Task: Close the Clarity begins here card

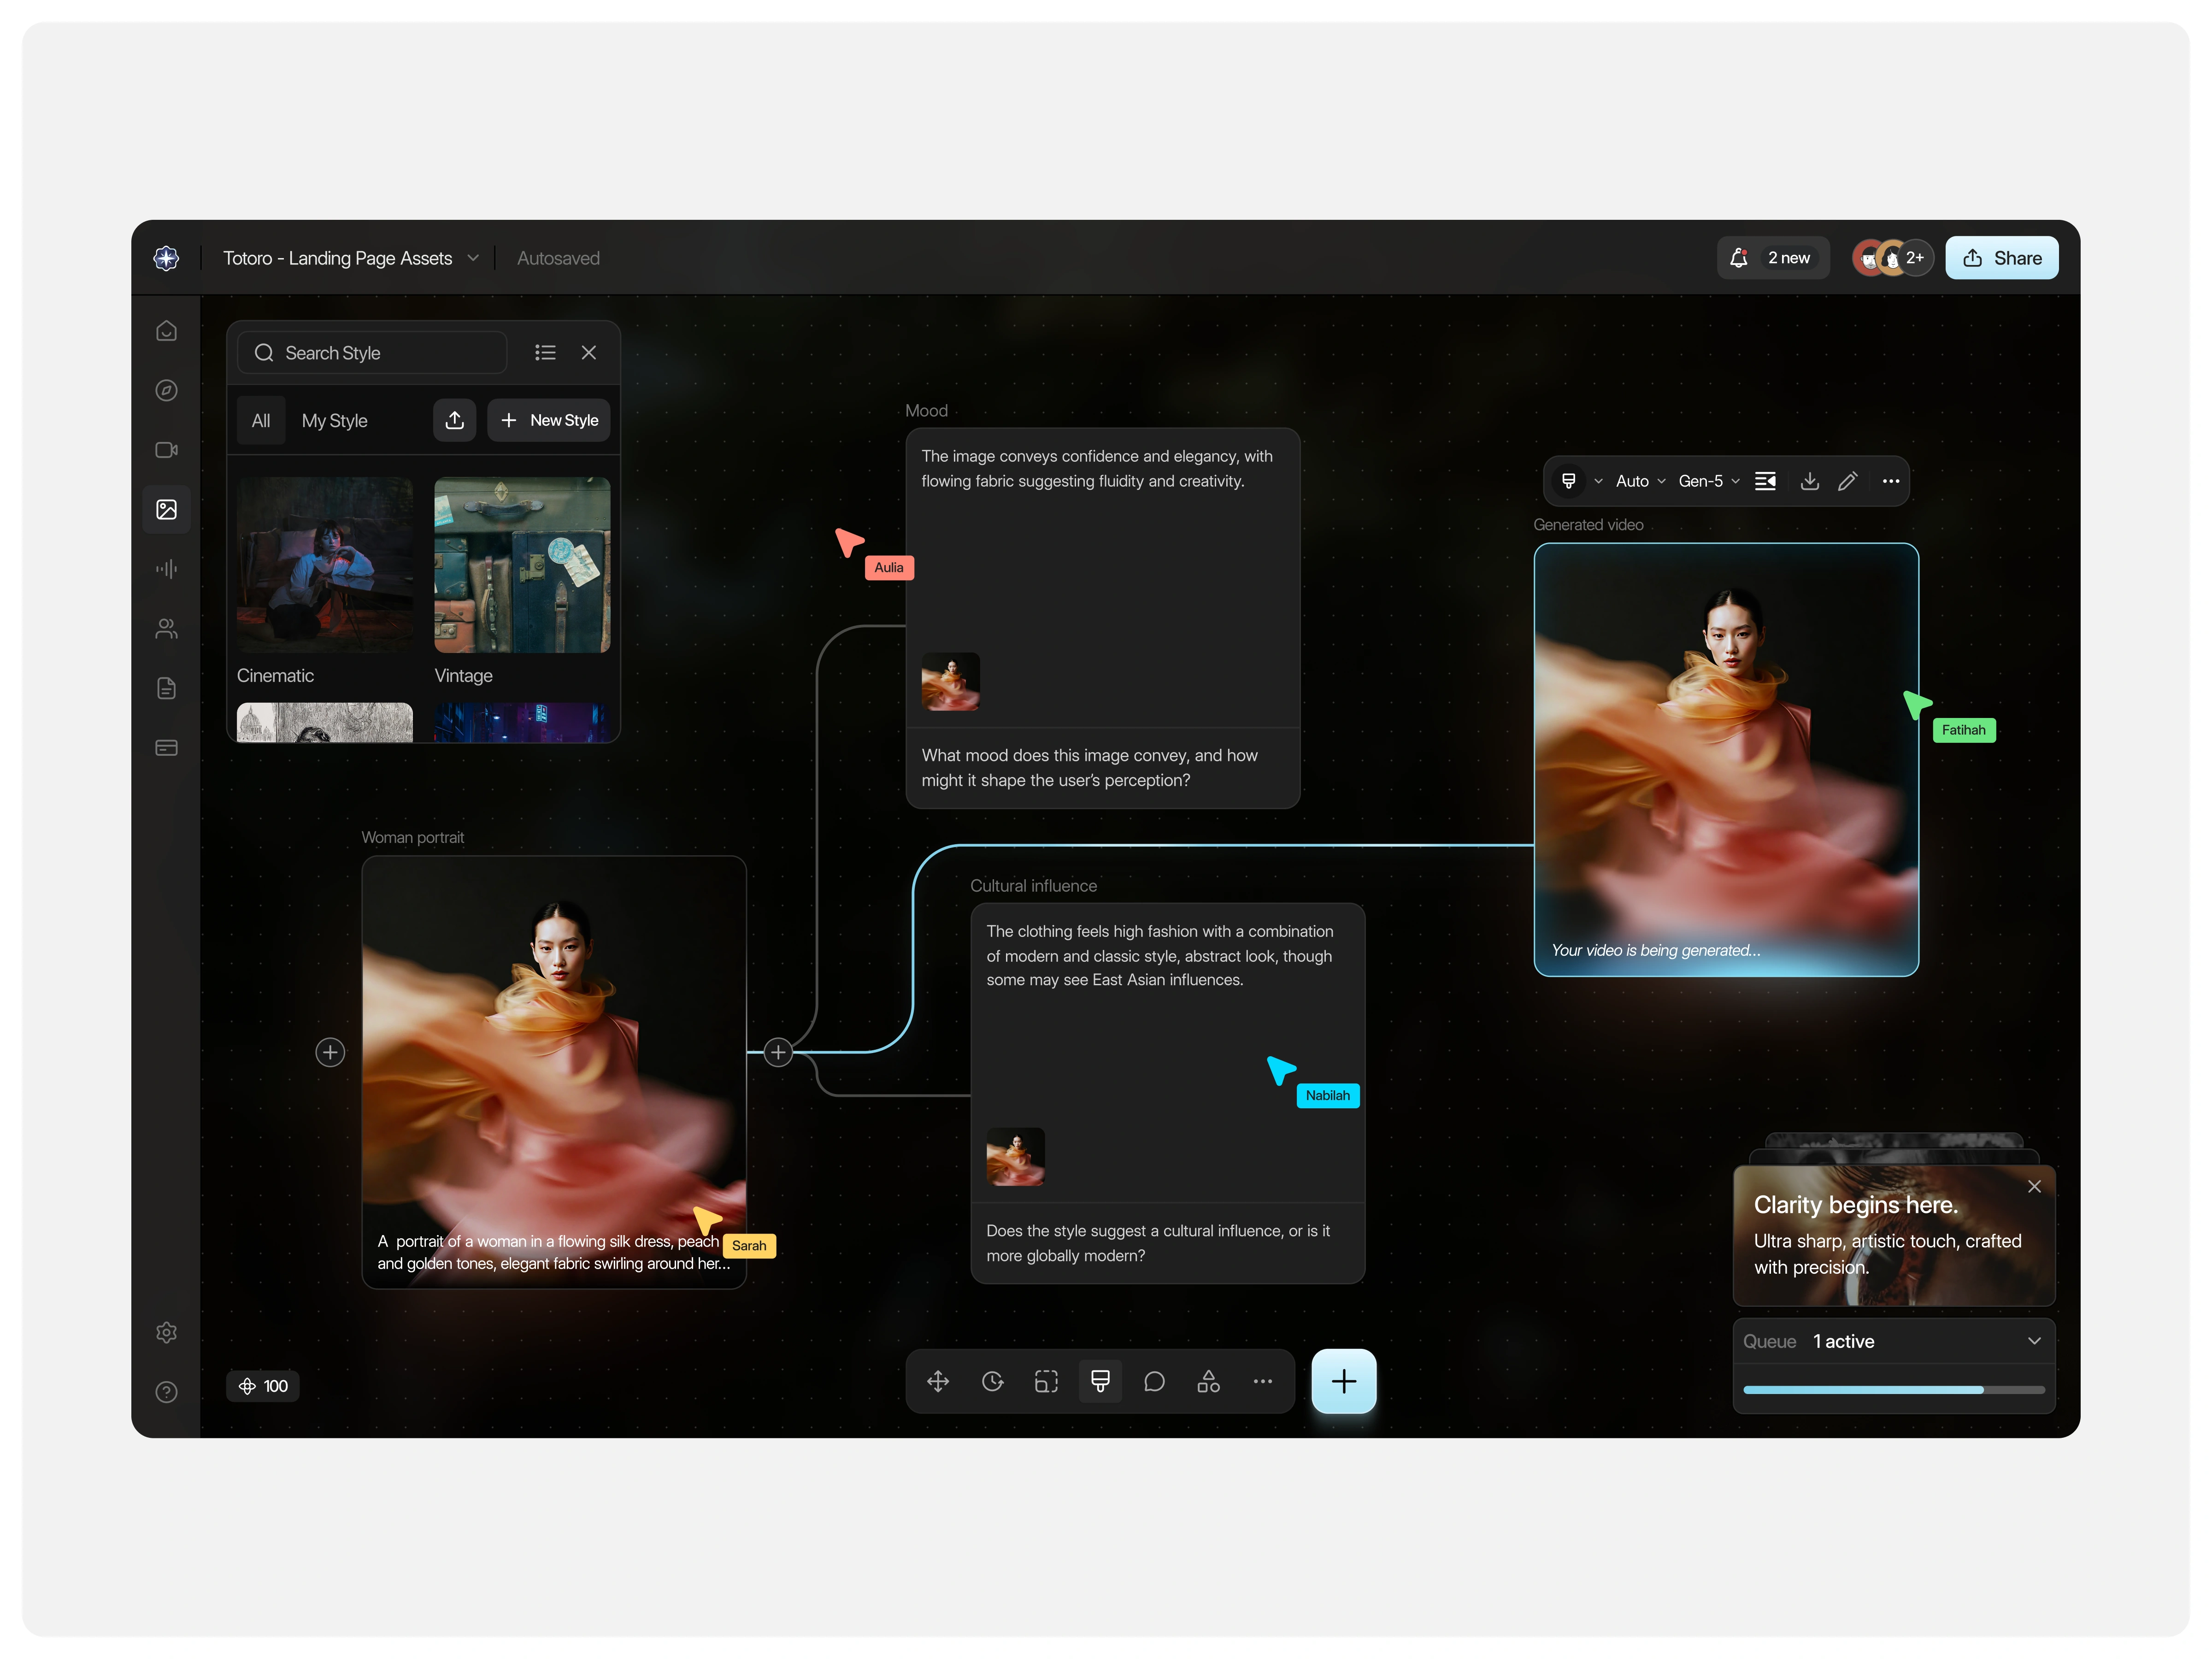Action: [2034, 1187]
